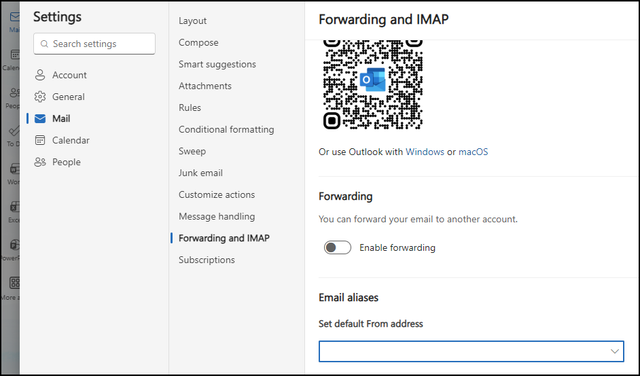Click the magnifier icon in Search settings
This screenshot has width=640, height=376.
[44, 44]
